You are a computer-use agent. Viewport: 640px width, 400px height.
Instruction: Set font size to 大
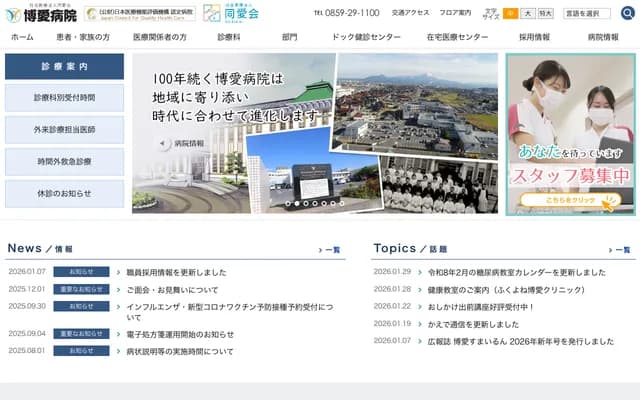tap(527, 13)
